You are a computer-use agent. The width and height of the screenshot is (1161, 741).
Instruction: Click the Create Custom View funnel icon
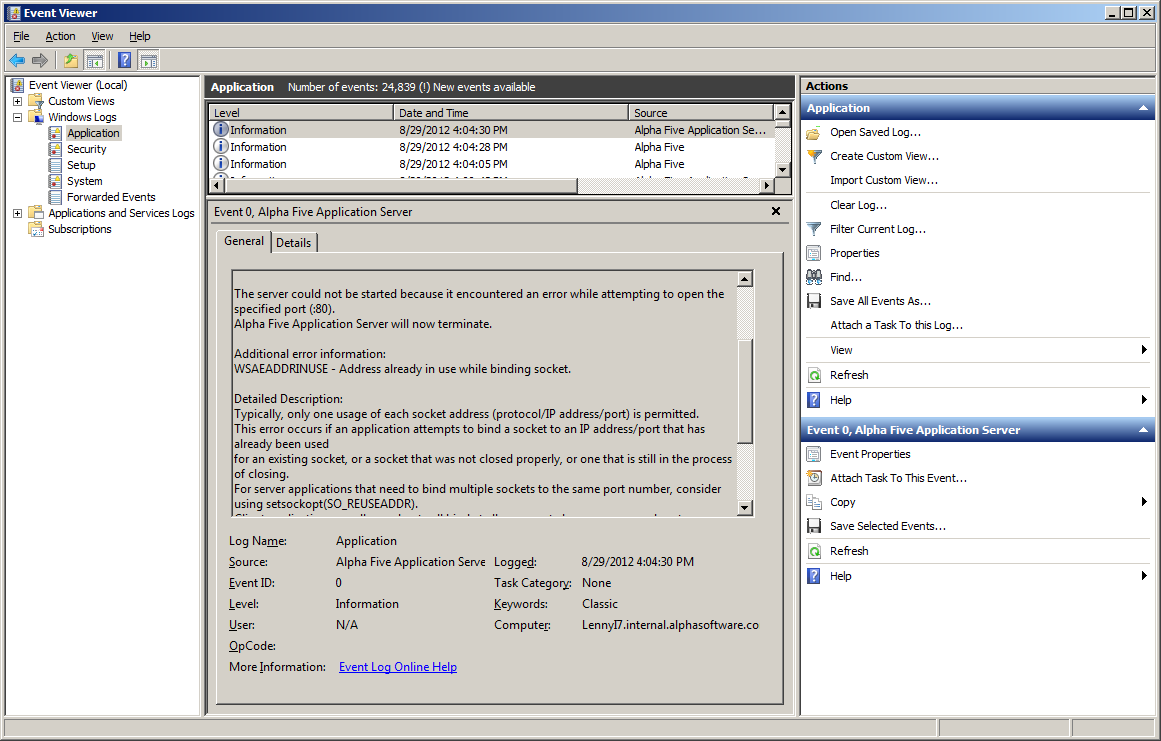point(814,156)
